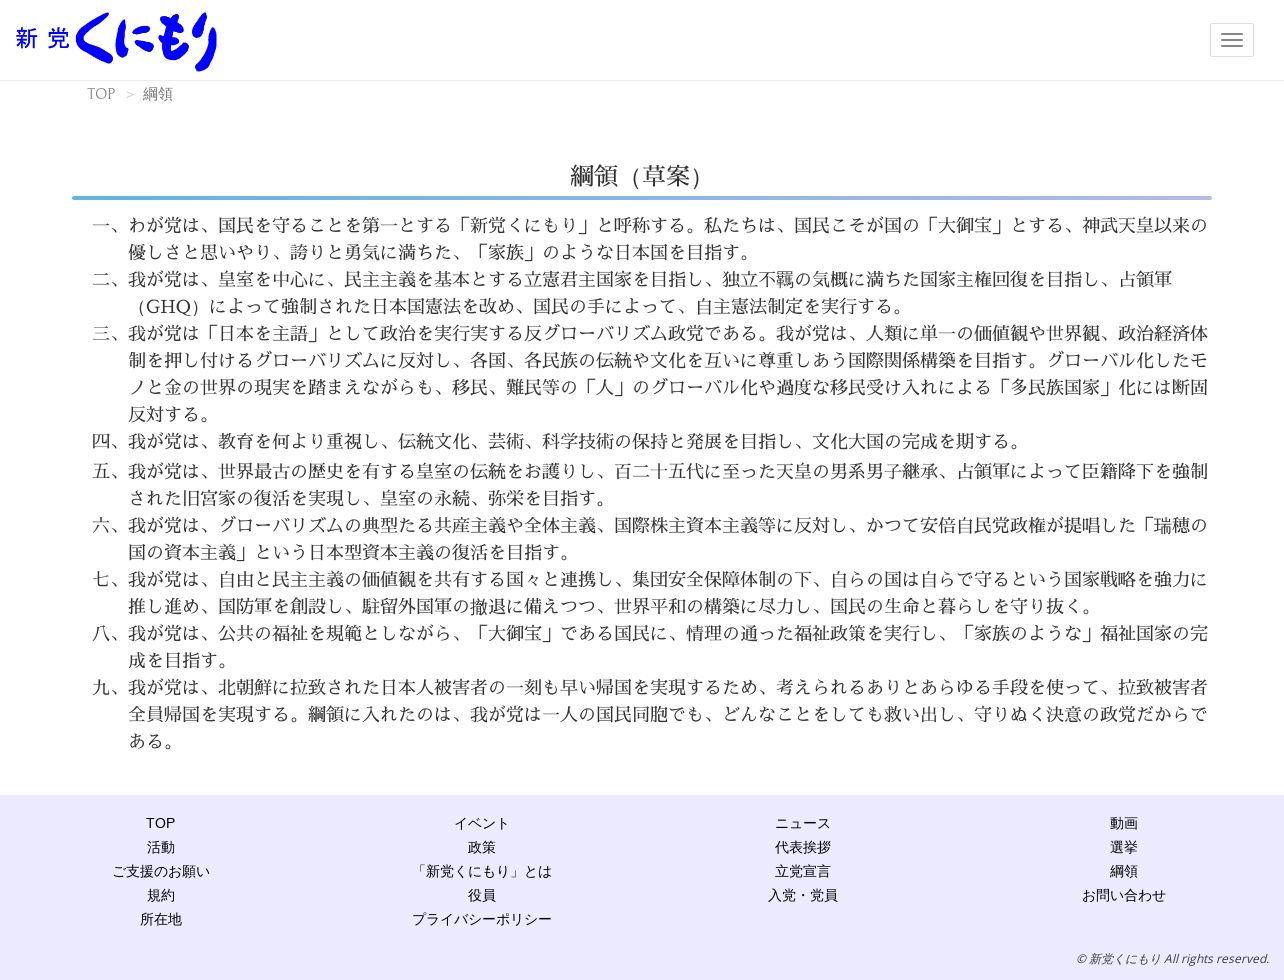1284x980 pixels.
Task: Click article 九 about 北朝鮮に拉致された
Action: 650,714
